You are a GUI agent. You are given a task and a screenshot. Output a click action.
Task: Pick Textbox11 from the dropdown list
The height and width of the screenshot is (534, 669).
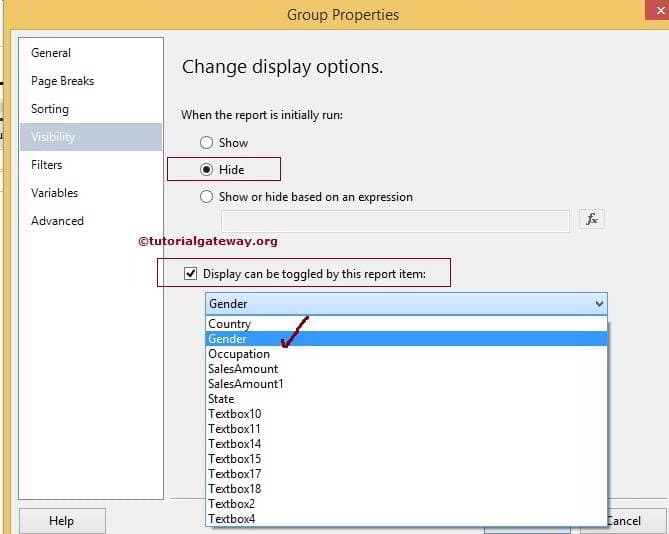[x=406, y=429]
